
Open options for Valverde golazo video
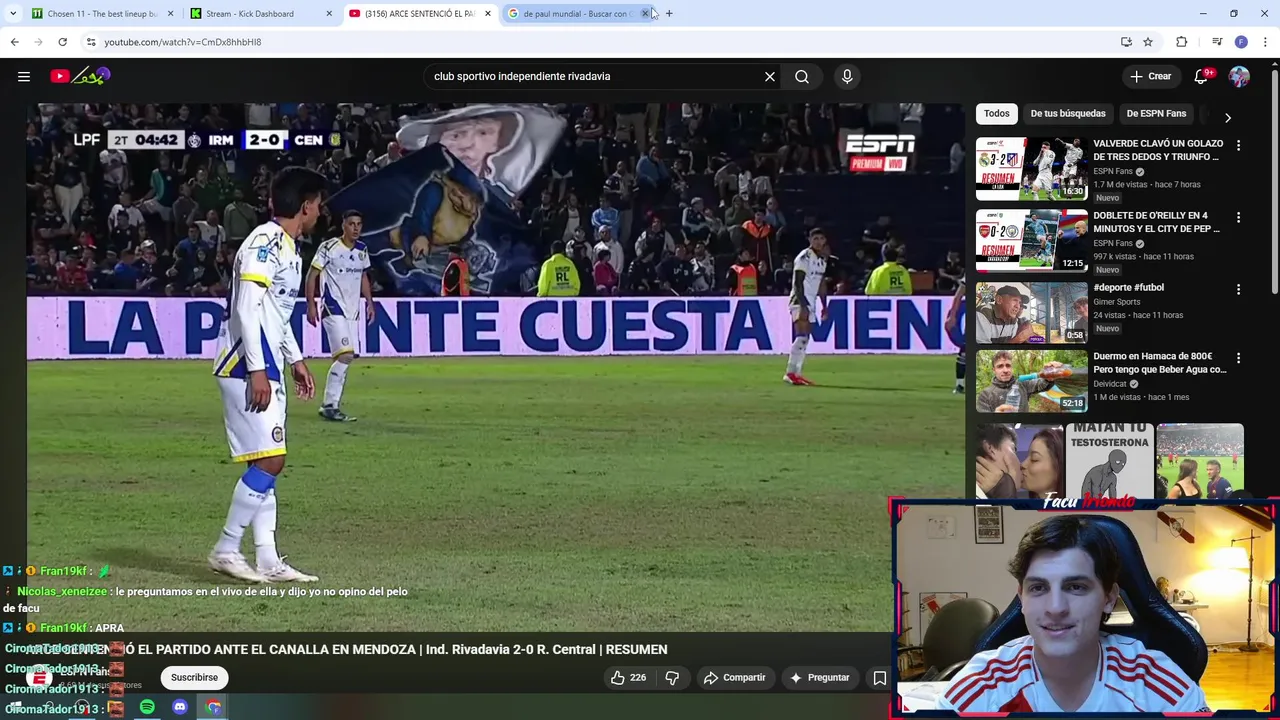tap(1238, 145)
